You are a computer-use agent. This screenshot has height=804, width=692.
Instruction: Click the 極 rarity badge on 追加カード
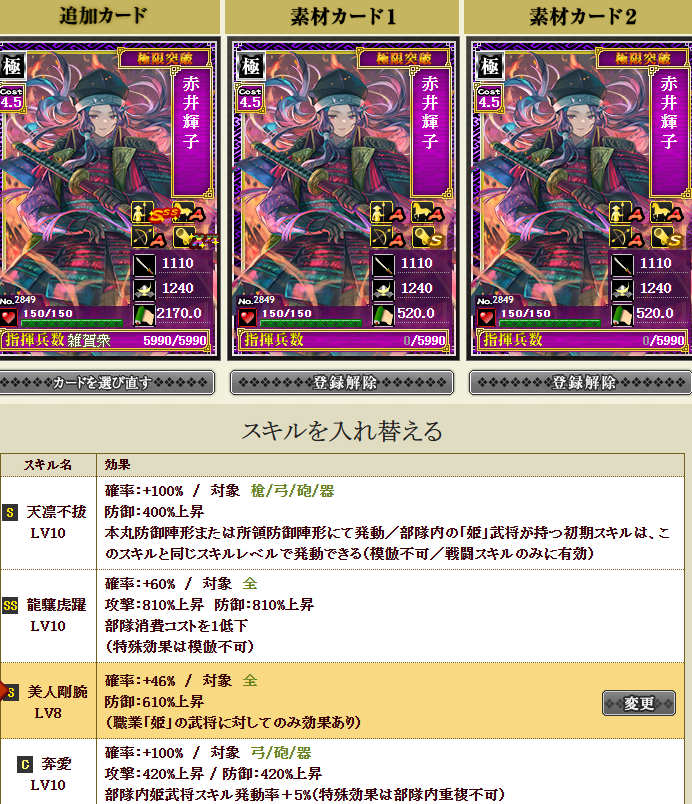pyautogui.click(x=11, y=66)
